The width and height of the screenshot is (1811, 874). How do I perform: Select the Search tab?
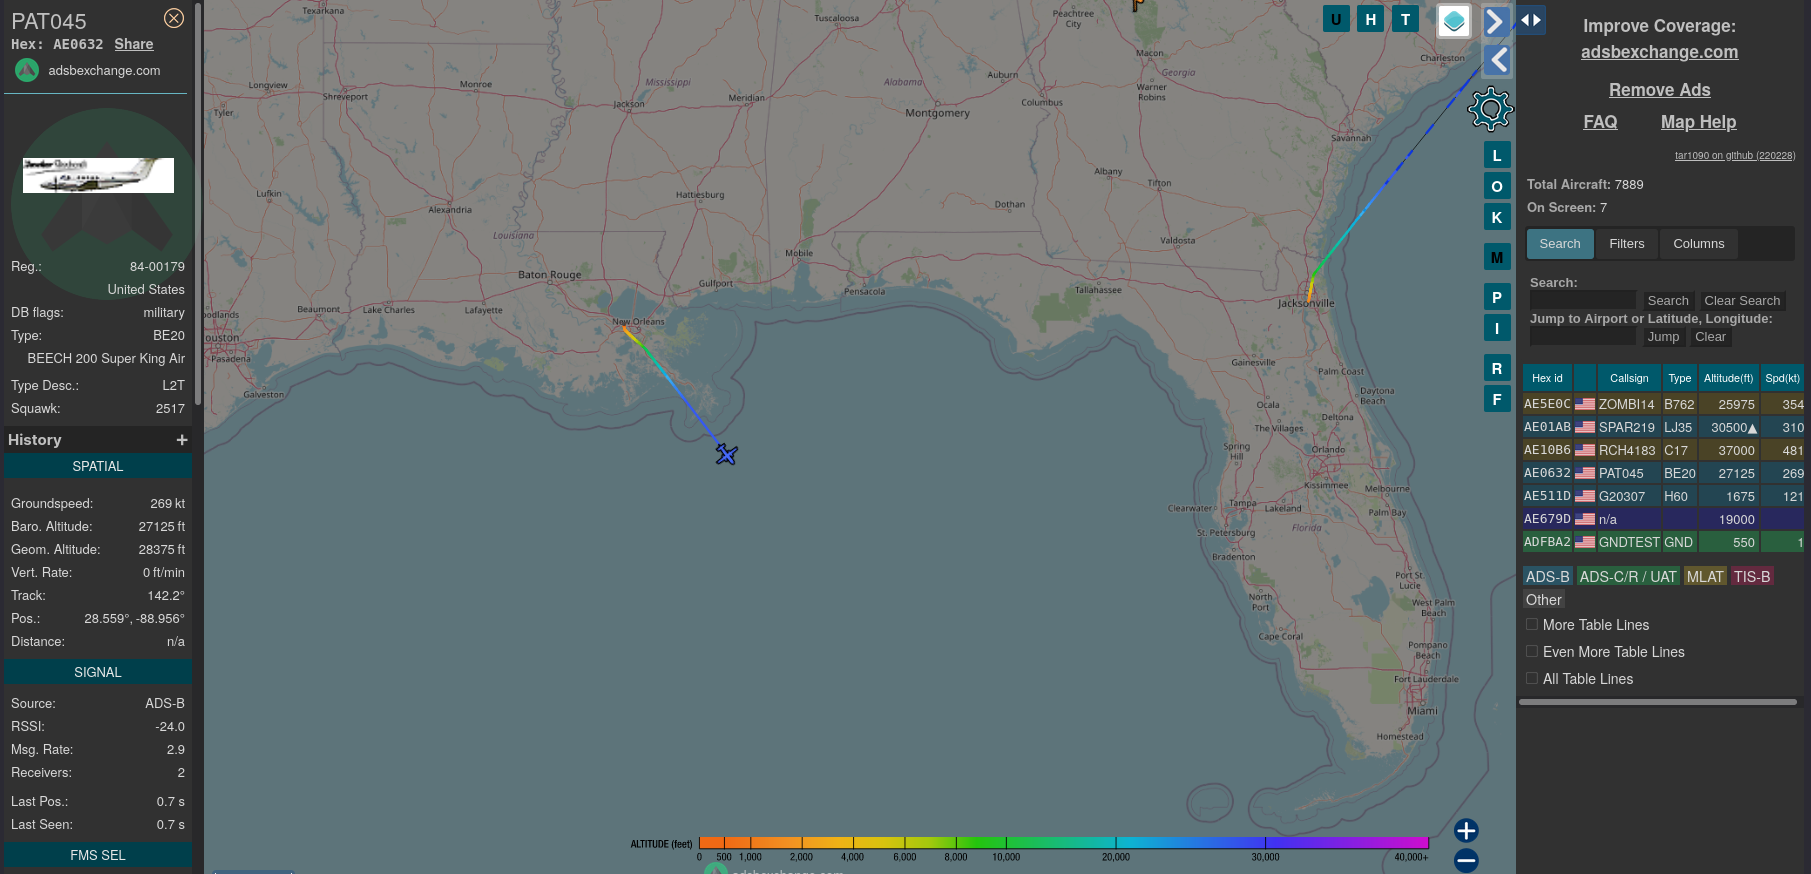tap(1560, 244)
